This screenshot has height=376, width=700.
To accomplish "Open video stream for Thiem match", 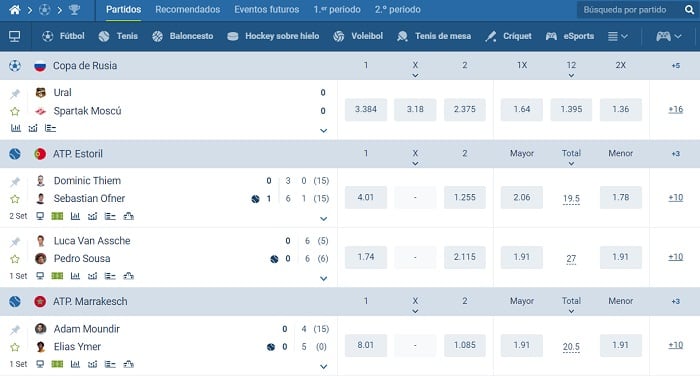I will (x=40, y=216).
